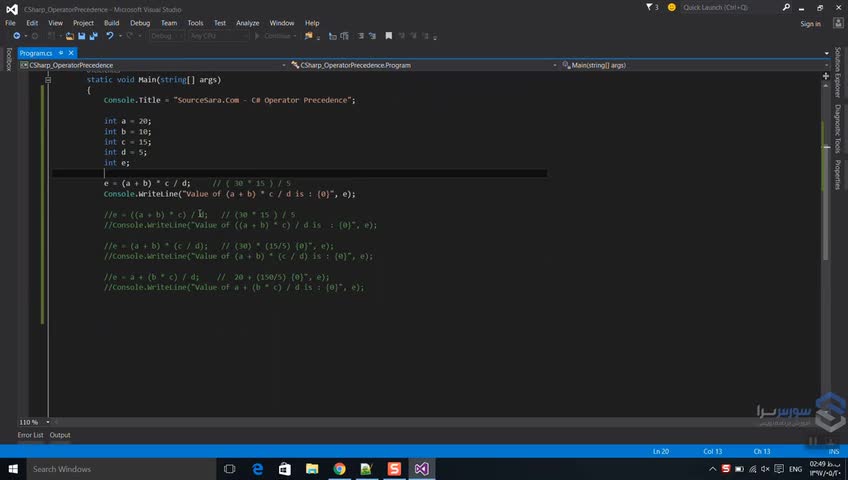The image size is (848, 480).
Task: Click the Find in Files icon
Action: coord(309,36)
